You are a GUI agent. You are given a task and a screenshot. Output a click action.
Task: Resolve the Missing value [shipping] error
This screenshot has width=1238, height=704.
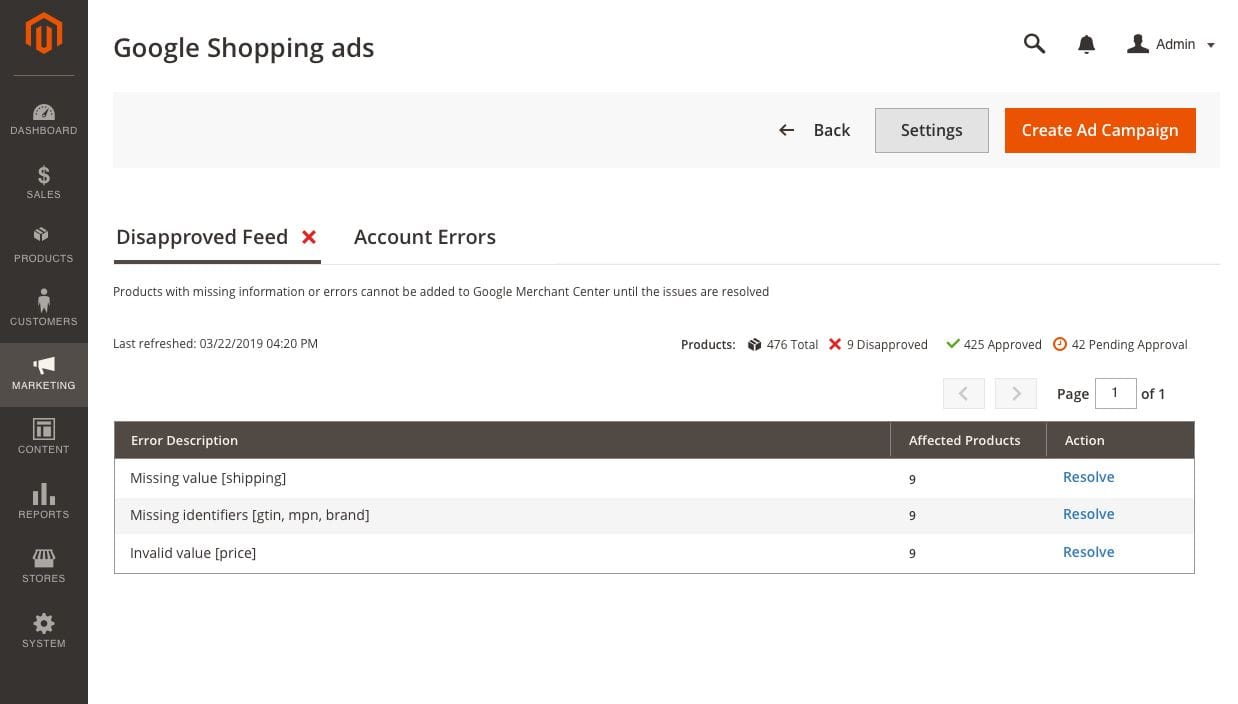coord(1088,477)
